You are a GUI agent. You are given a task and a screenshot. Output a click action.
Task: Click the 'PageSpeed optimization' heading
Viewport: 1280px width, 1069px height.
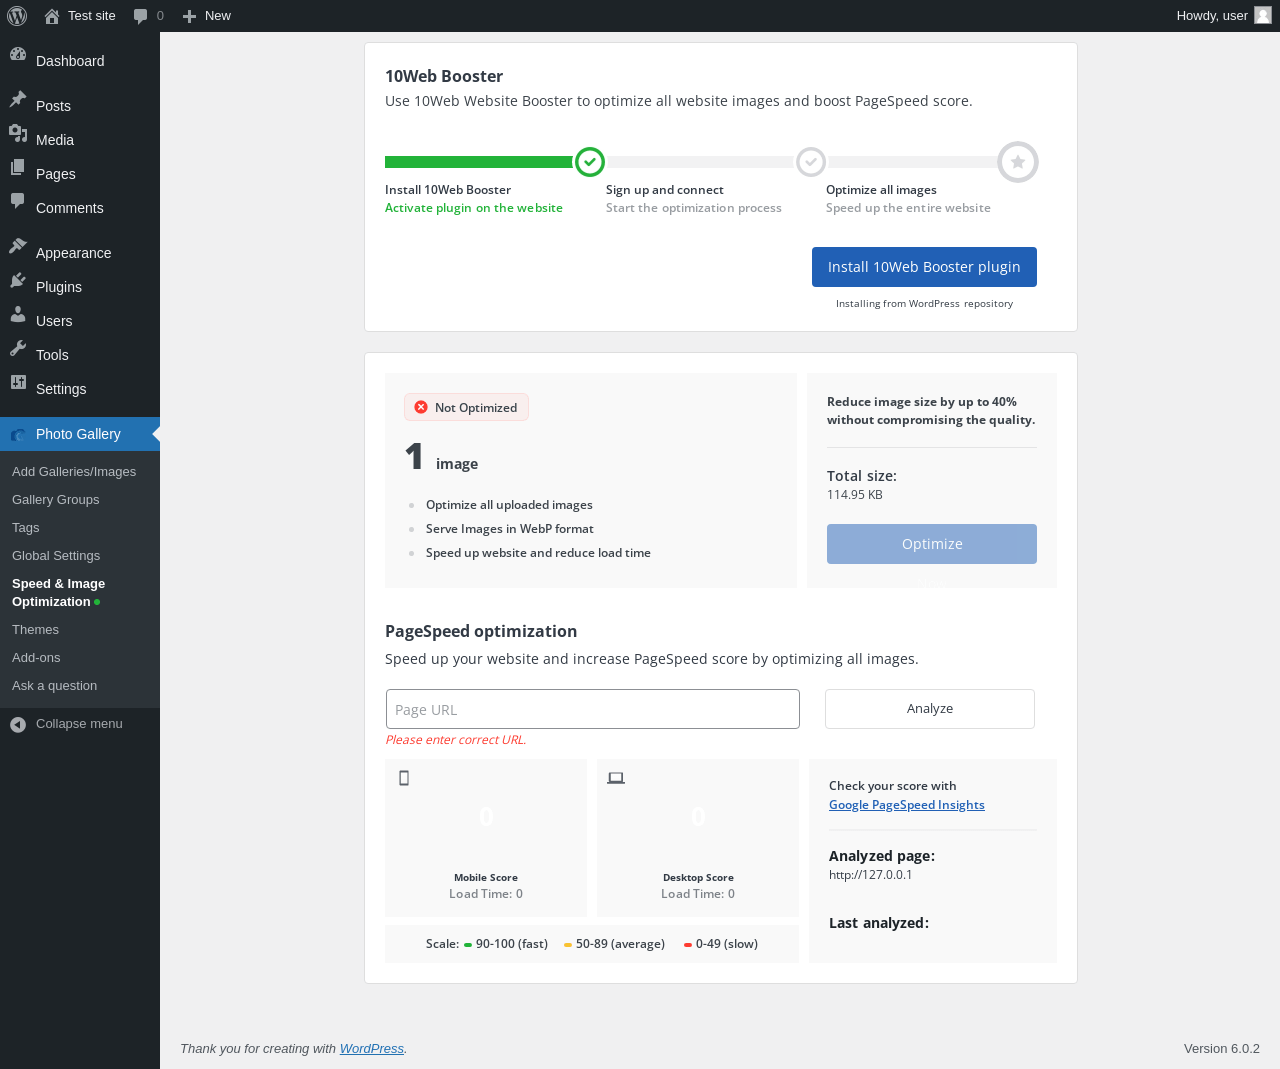point(481,631)
